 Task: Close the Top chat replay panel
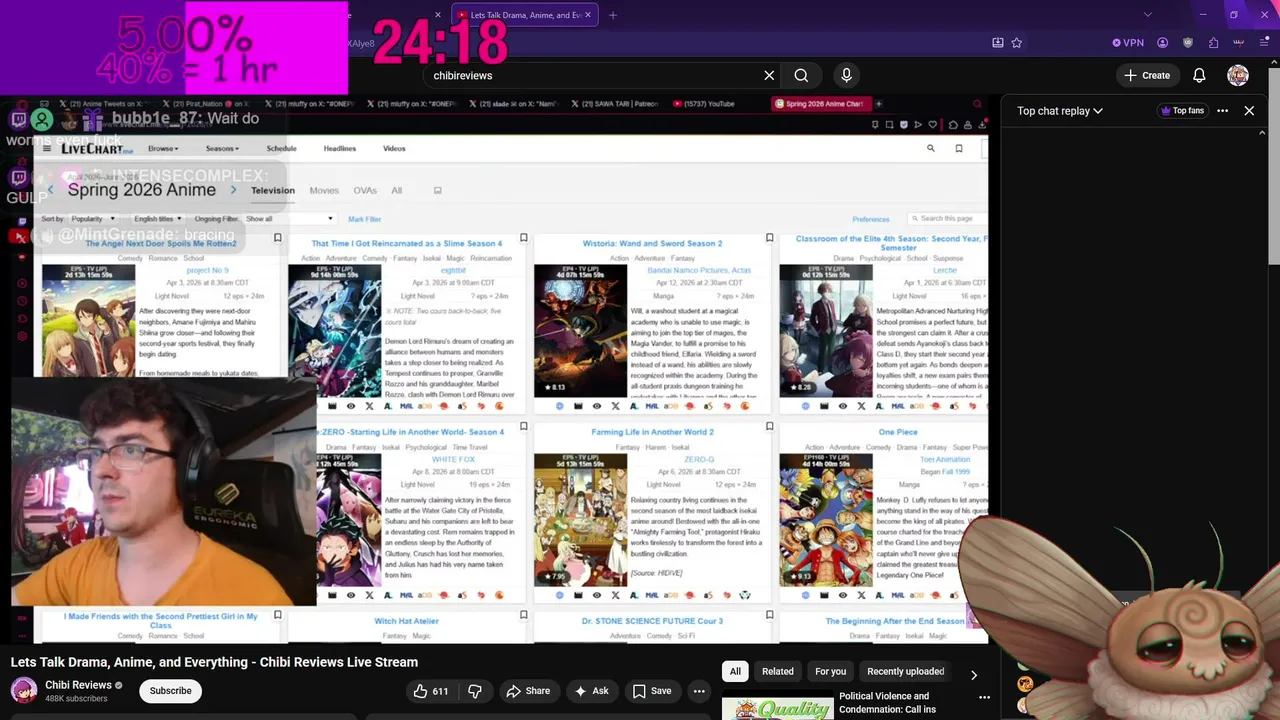tap(1249, 111)
